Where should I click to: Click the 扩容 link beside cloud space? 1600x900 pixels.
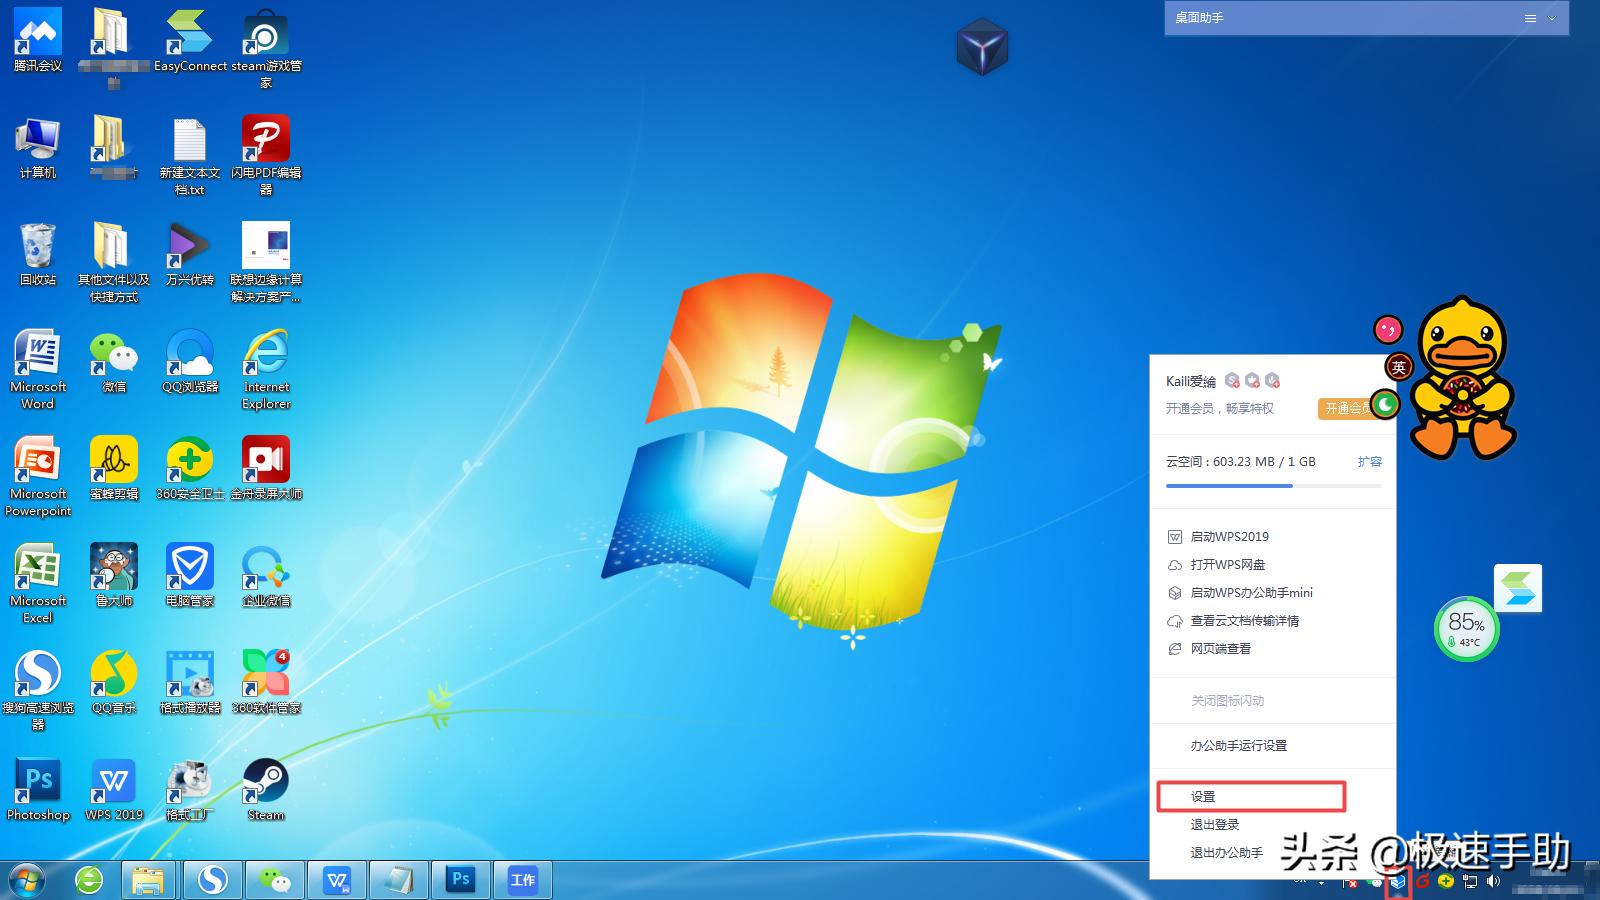click(1369, 462)
